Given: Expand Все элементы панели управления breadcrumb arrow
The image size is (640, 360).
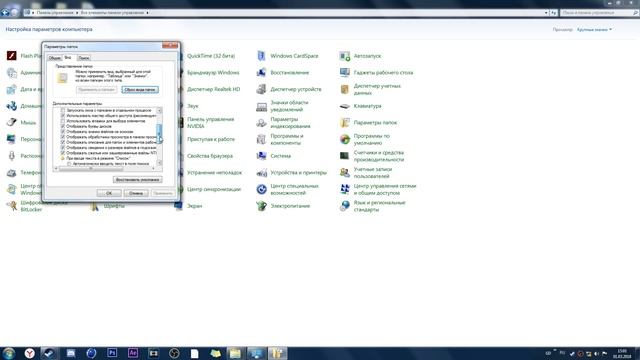Looking at the screenshot, I should point(147,13).
